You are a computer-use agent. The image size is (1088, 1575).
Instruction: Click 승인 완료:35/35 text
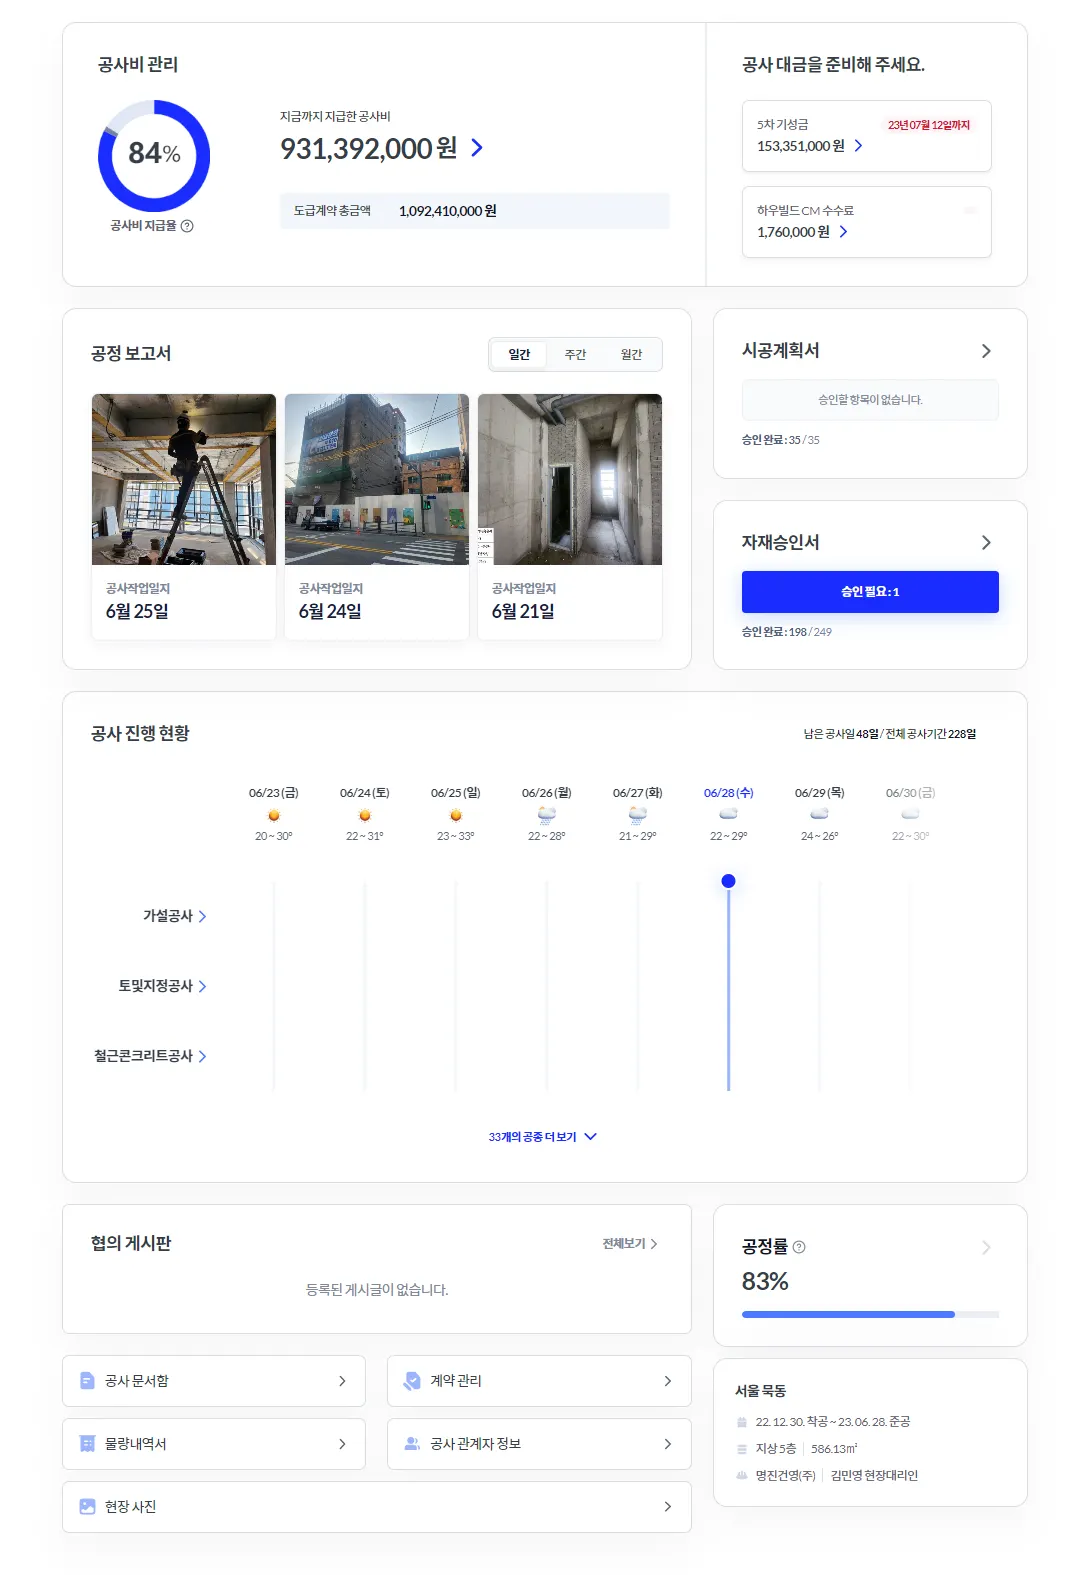(781, 440)
